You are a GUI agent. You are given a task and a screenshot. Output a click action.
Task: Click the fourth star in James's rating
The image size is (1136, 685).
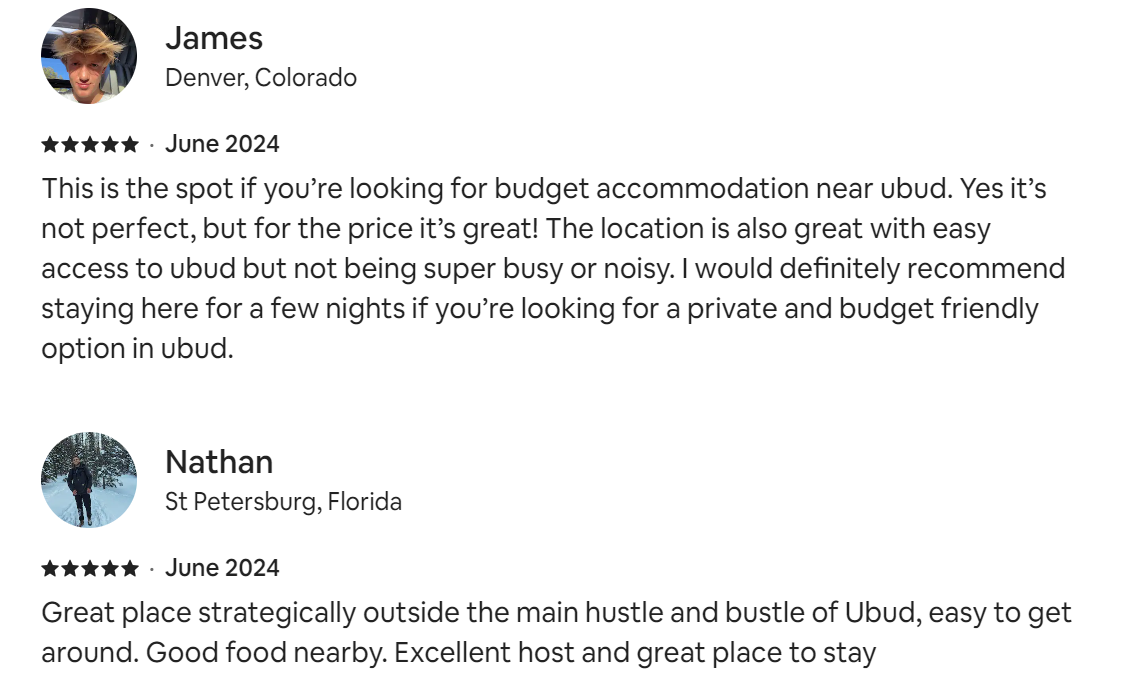pyautogui.click(x=110, y=145)
